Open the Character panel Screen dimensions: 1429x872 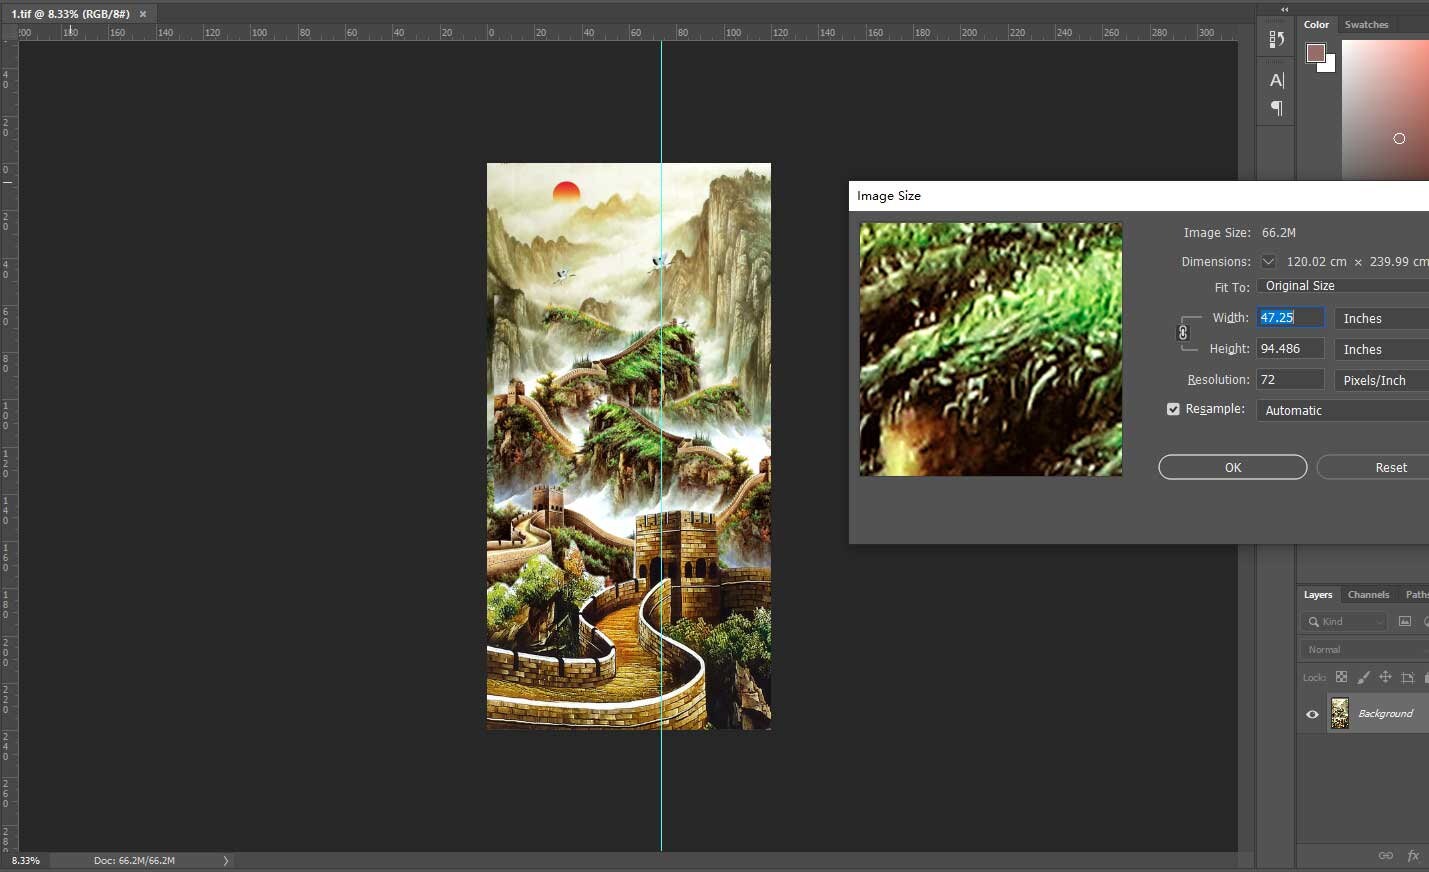(1275, 80)
